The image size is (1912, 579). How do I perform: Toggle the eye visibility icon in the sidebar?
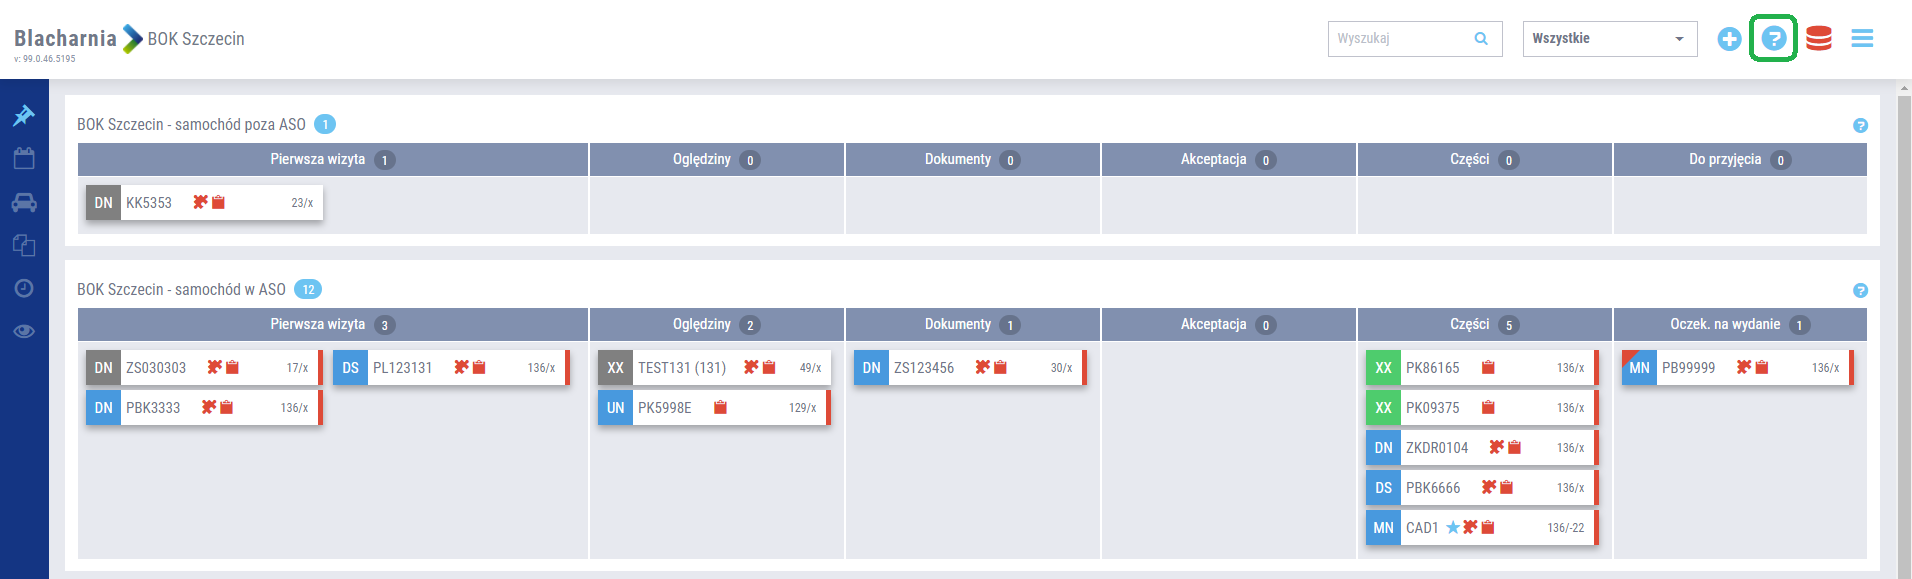24,331
